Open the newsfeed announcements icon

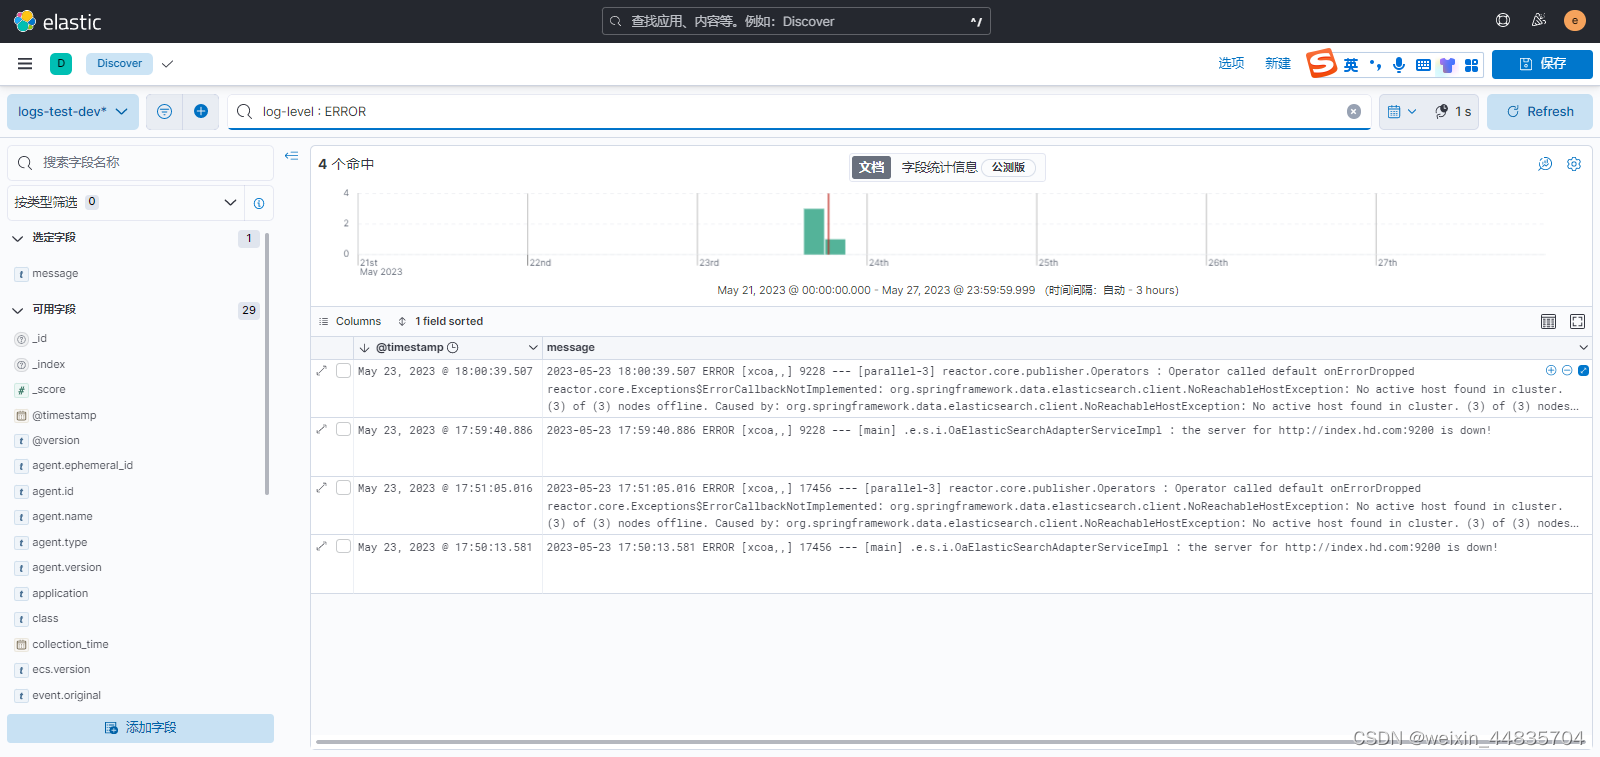tap(1539, 20)
